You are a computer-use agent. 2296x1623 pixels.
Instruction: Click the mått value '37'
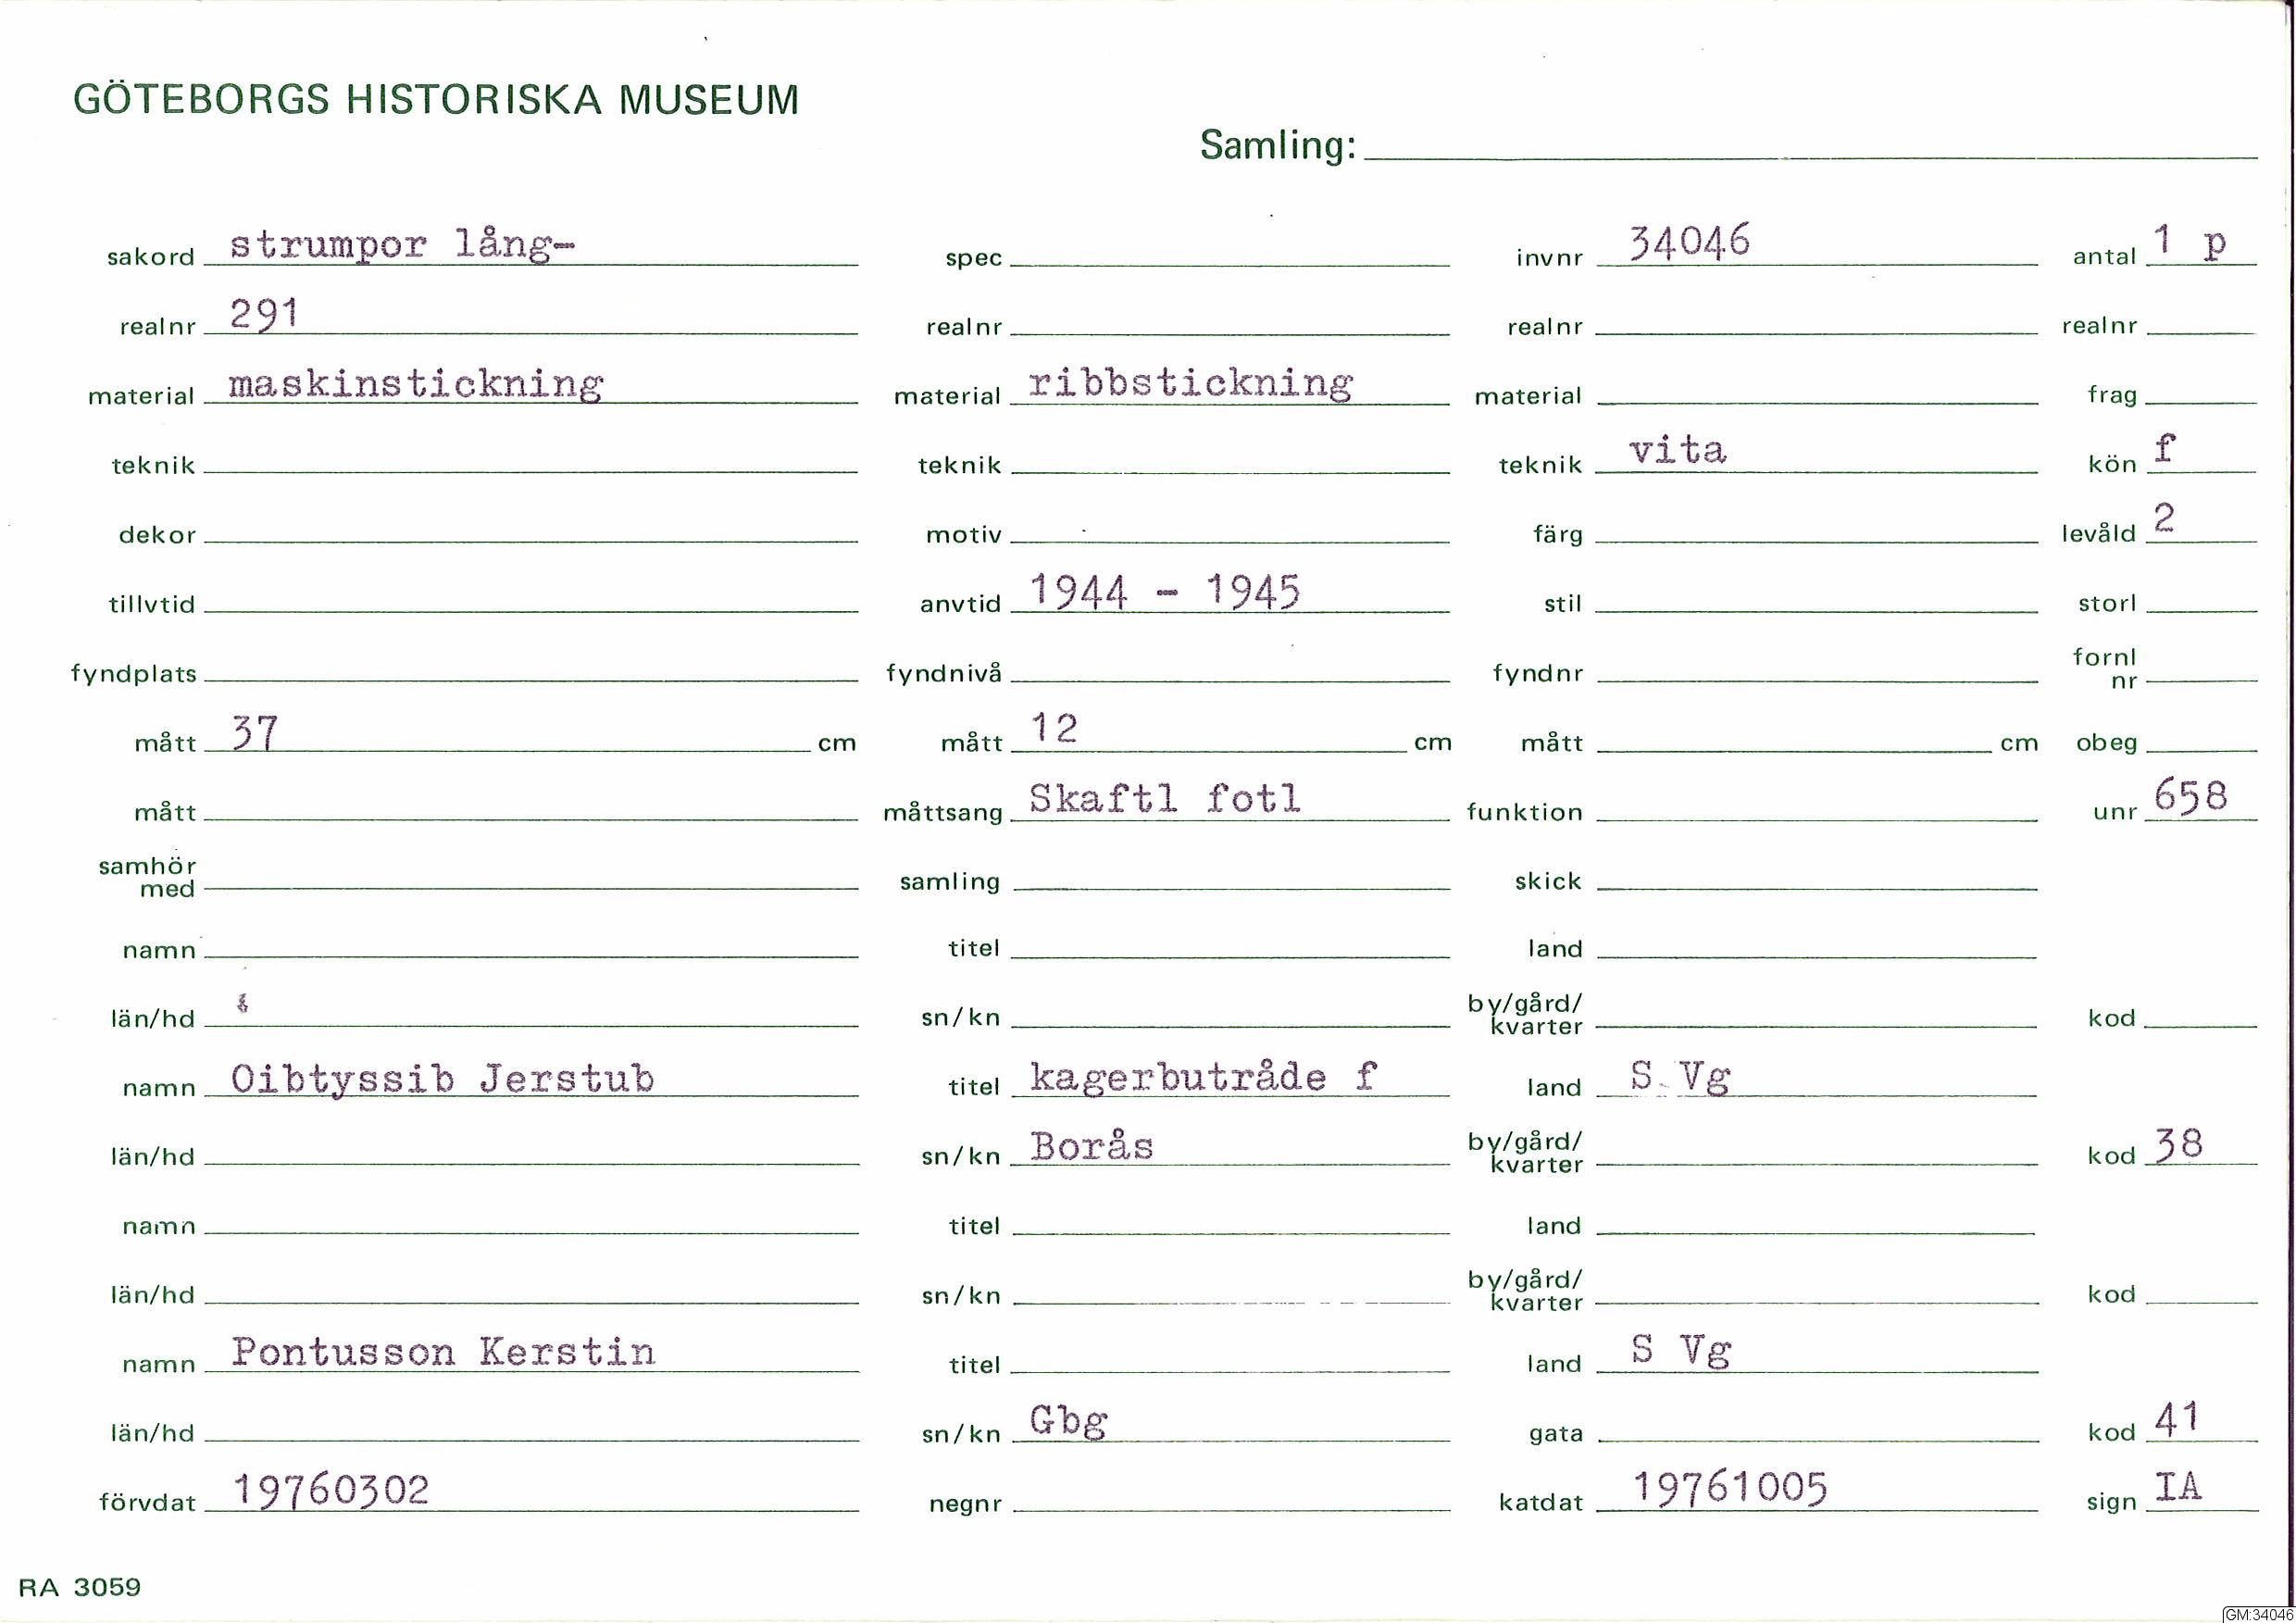click(x=254, y=733)
